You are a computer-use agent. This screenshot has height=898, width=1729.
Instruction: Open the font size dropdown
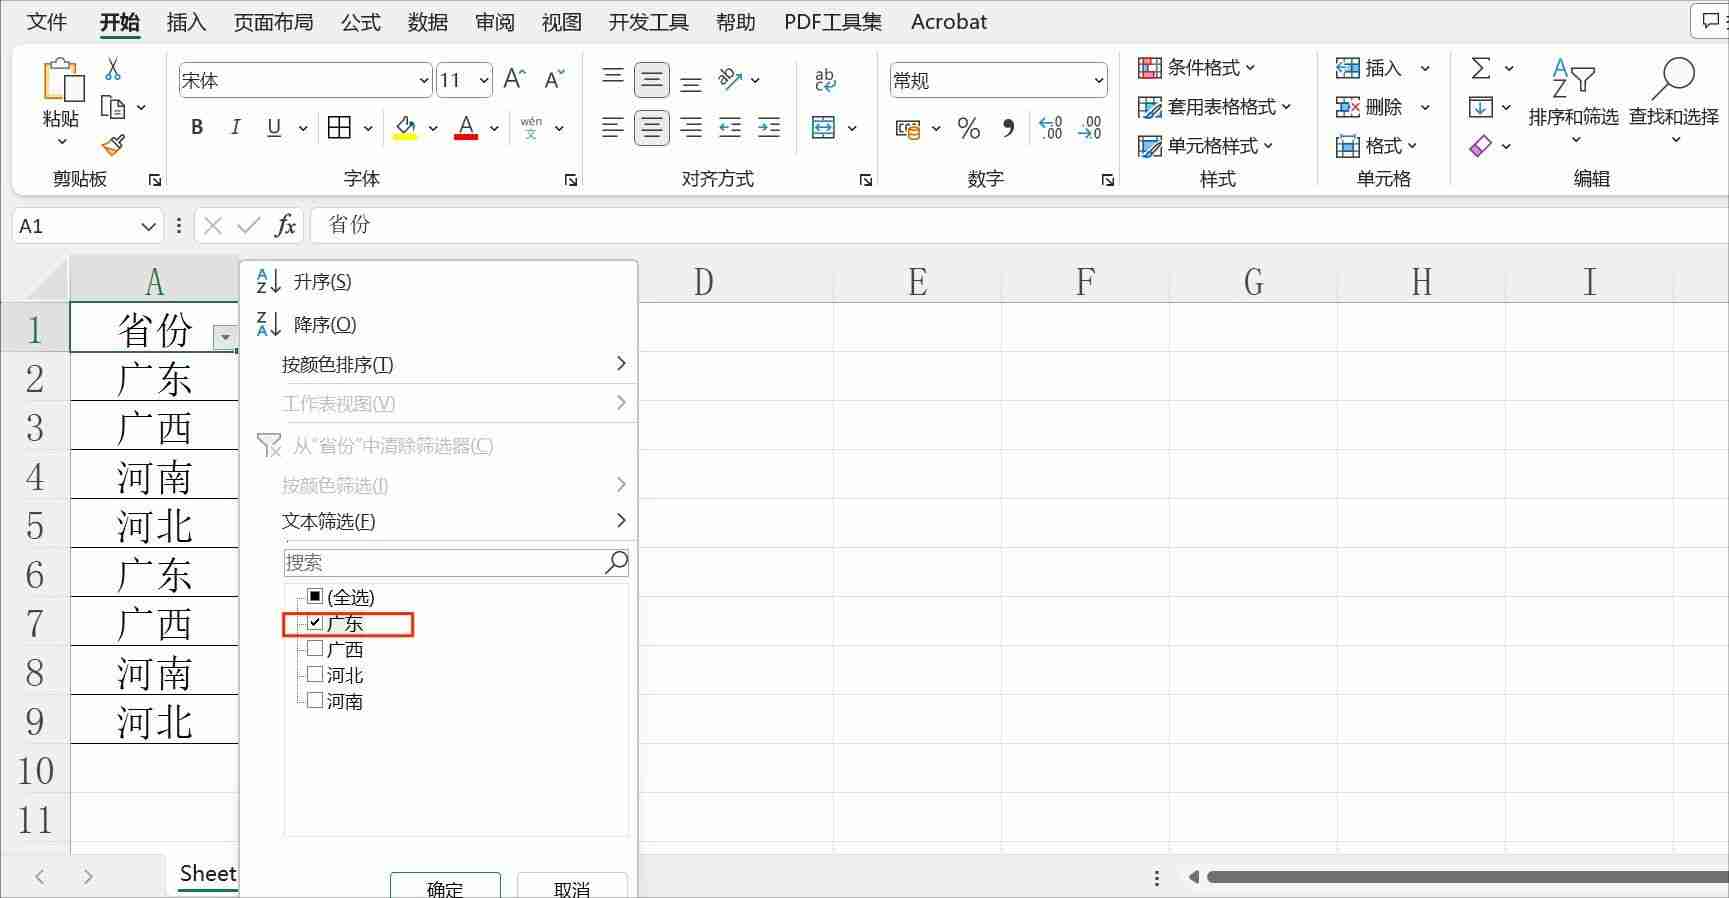484,80
